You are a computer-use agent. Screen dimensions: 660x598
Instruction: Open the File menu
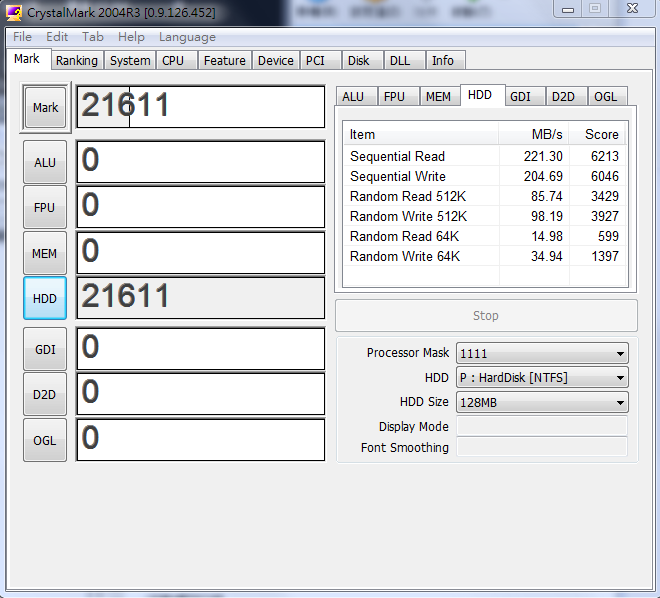click(x=22, y=37)
